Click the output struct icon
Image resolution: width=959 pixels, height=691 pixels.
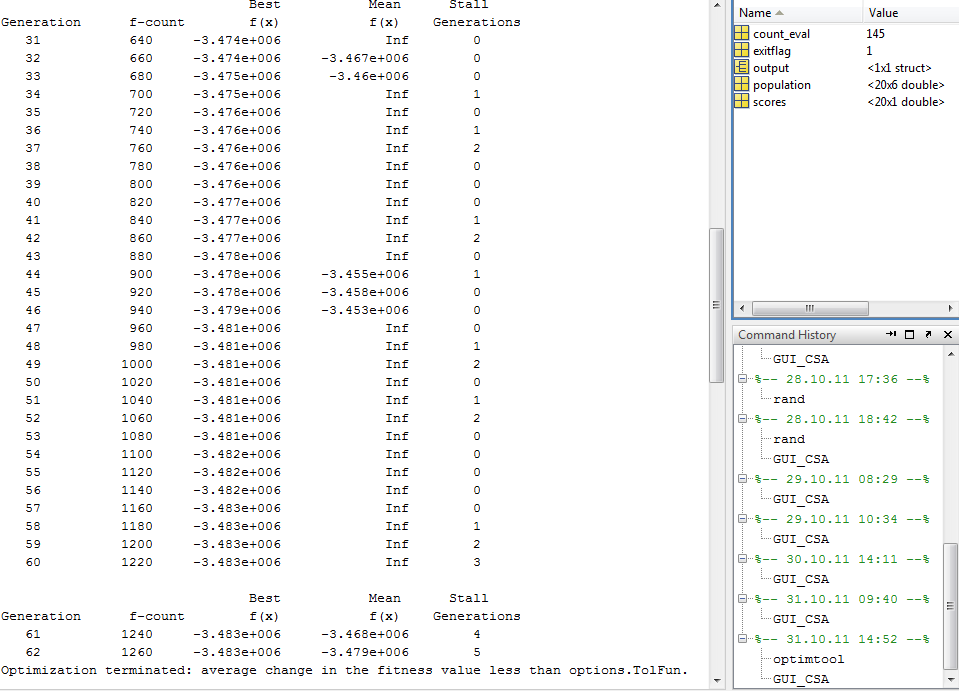741,68
